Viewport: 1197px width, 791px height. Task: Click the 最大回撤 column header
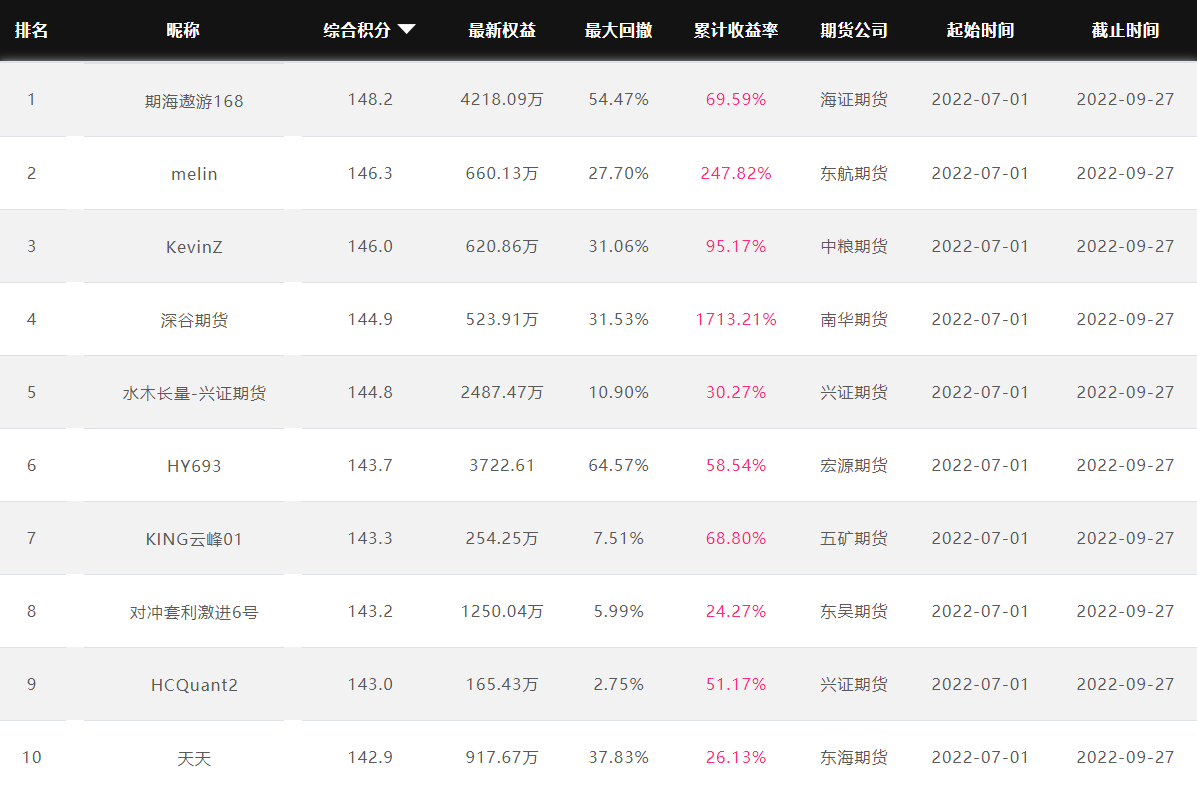pyautogui.click(x=618, y=31)
